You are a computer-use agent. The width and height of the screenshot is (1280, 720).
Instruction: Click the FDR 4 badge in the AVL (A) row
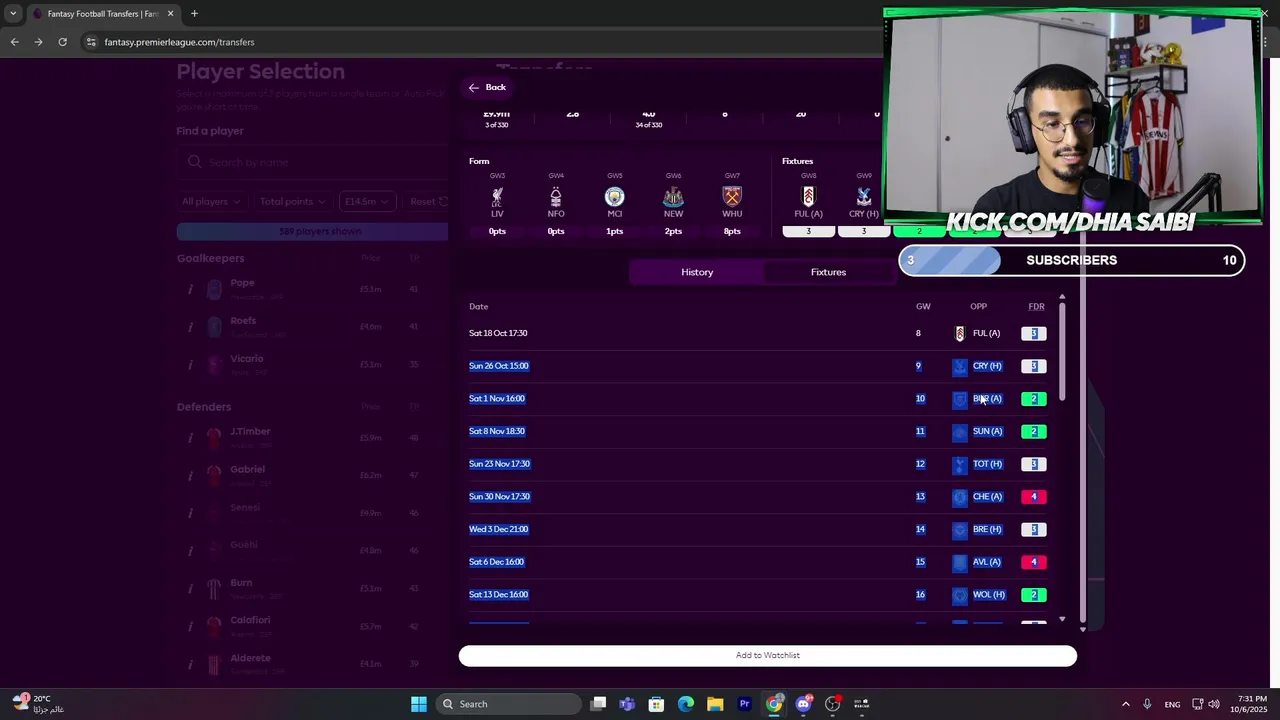(x=1034, y=562)
